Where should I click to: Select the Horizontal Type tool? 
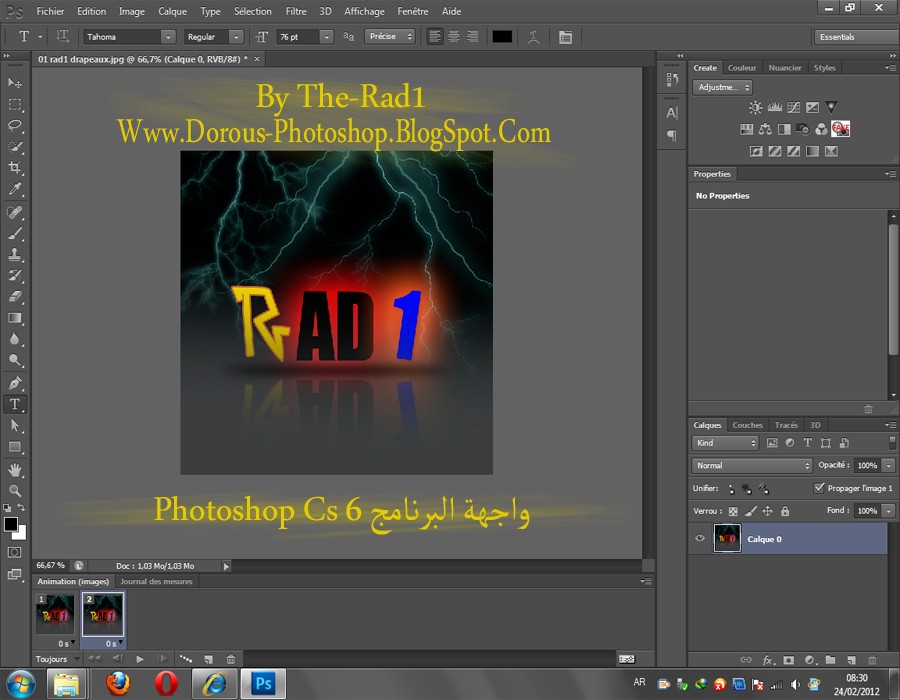(15, 405)
